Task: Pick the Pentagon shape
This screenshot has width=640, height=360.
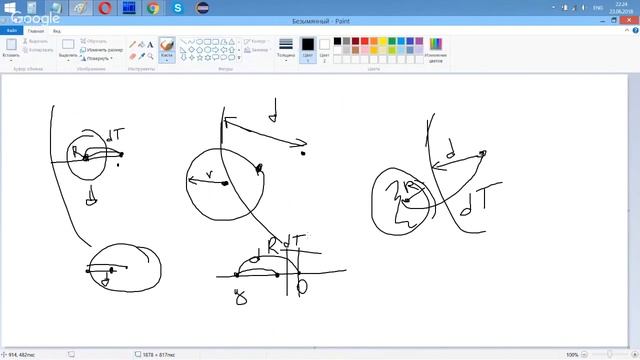Action: point(200,50)
